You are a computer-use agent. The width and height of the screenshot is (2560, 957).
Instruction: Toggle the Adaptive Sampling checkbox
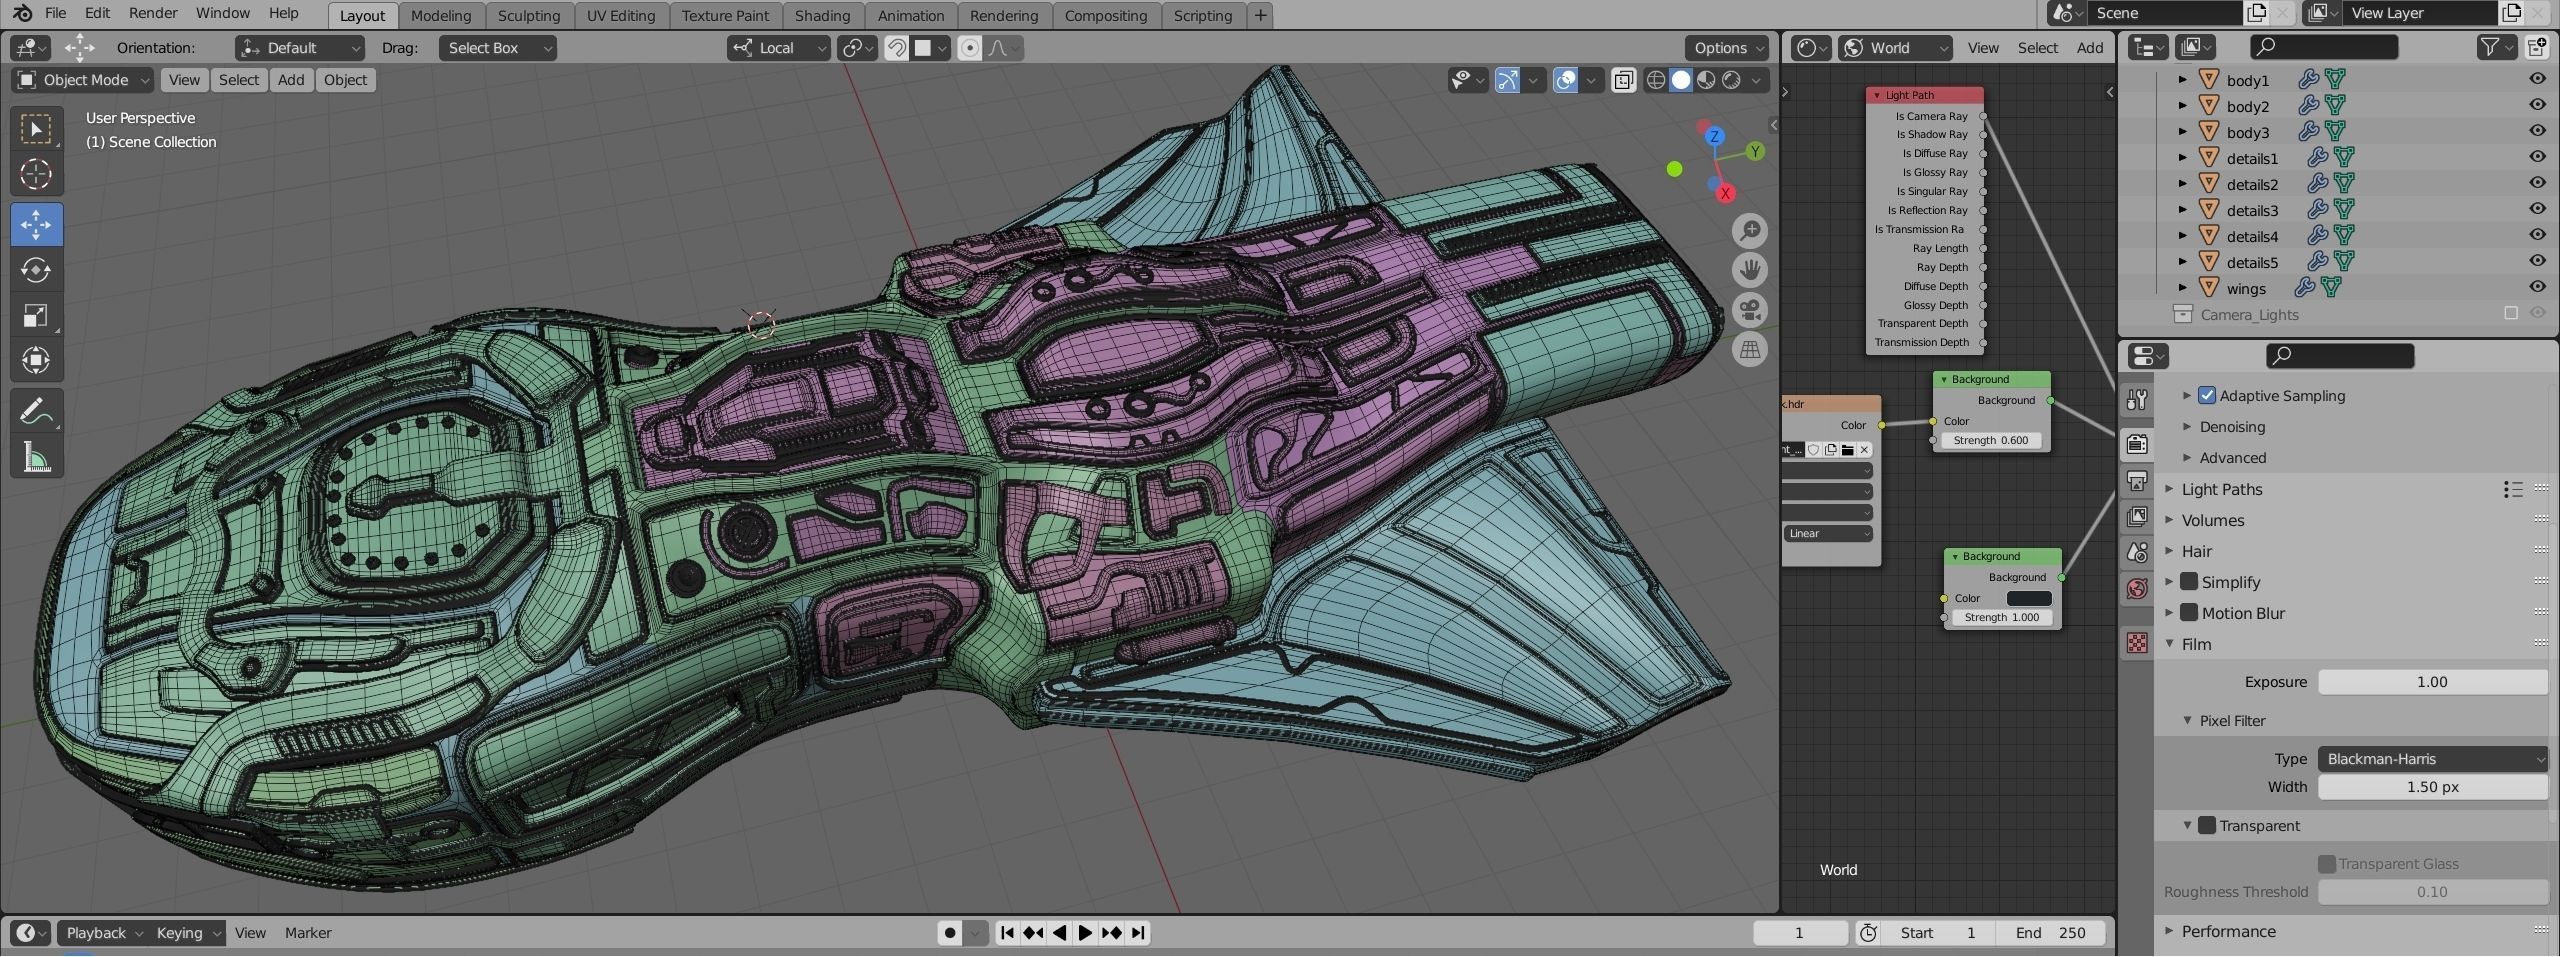(x=2207, y=396)
